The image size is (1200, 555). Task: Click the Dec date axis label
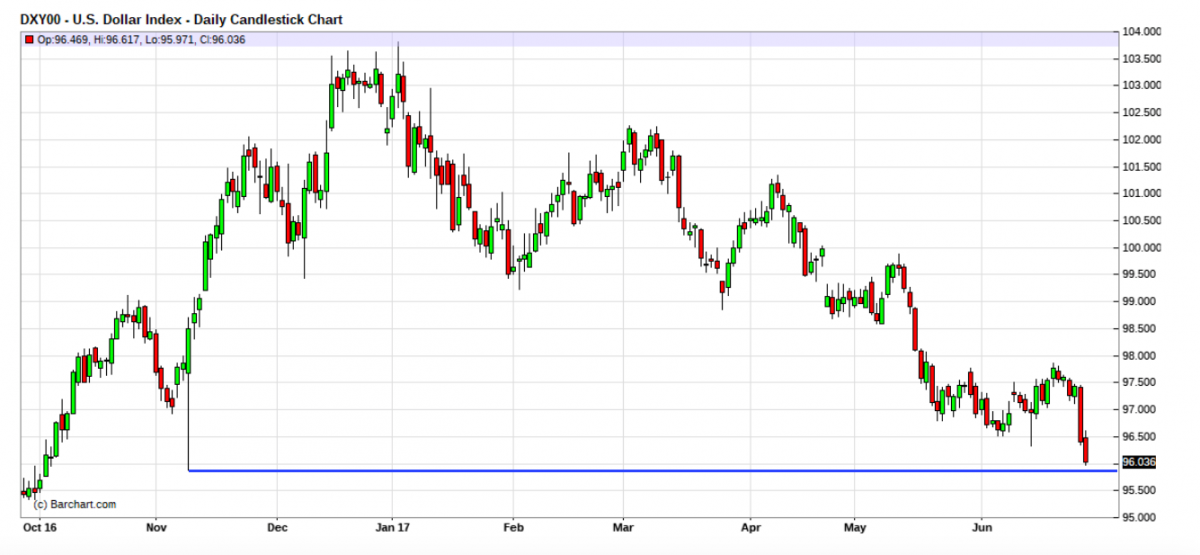pyautogui.click(x=277, y=525)
